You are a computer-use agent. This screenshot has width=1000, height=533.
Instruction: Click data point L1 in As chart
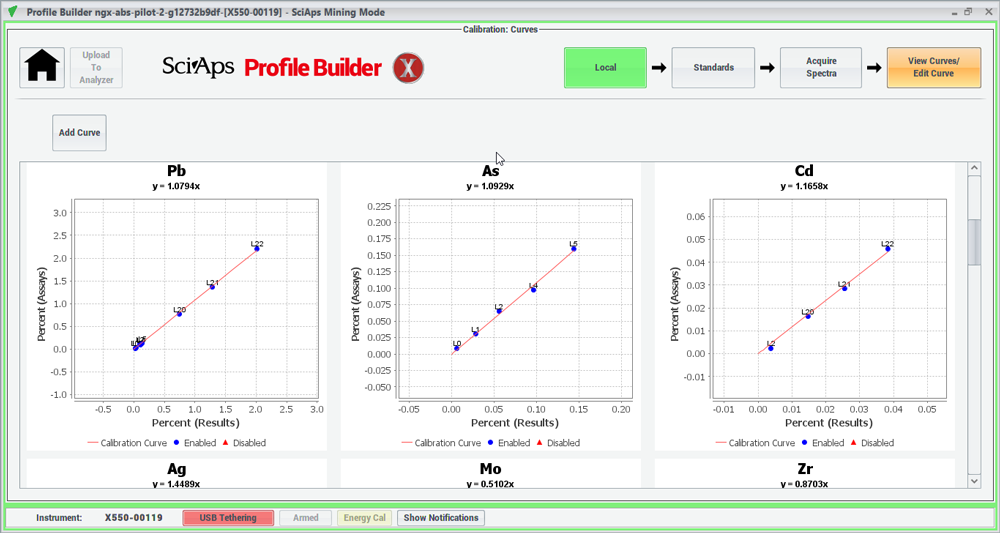pos(476,334)
